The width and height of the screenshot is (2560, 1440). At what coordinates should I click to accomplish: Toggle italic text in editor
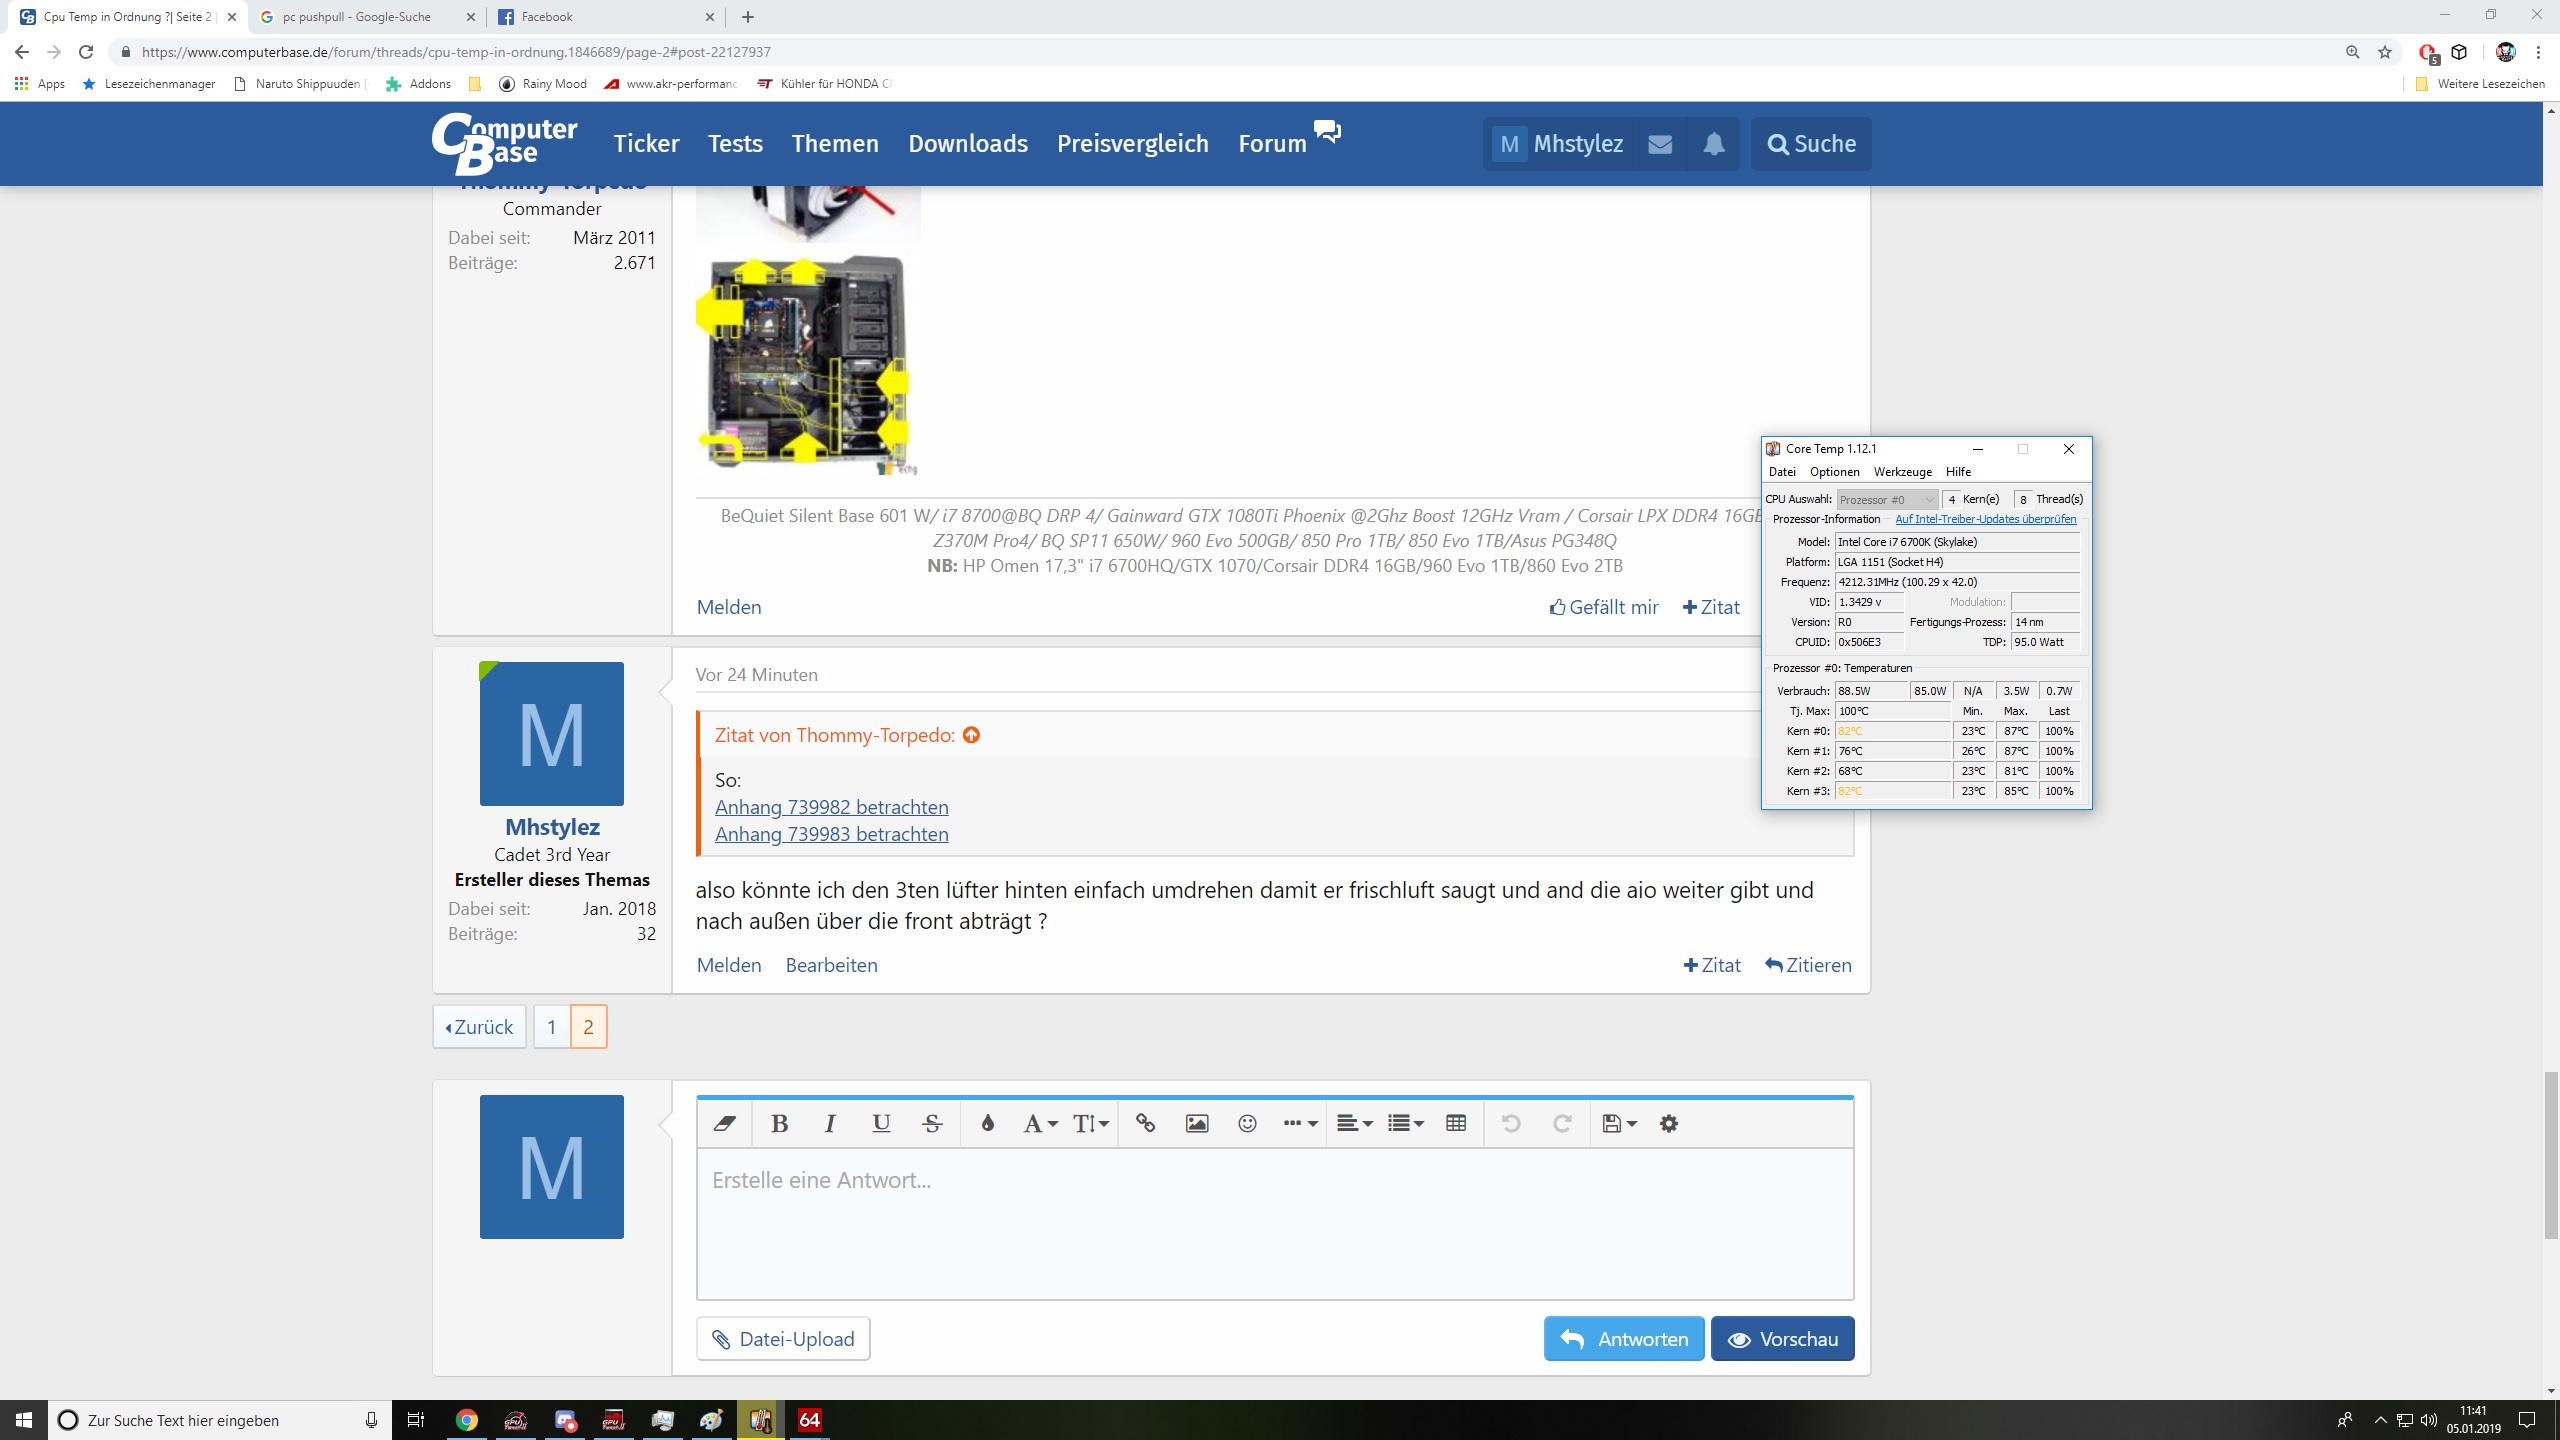pyautogui.click(x=829, y=1123)
